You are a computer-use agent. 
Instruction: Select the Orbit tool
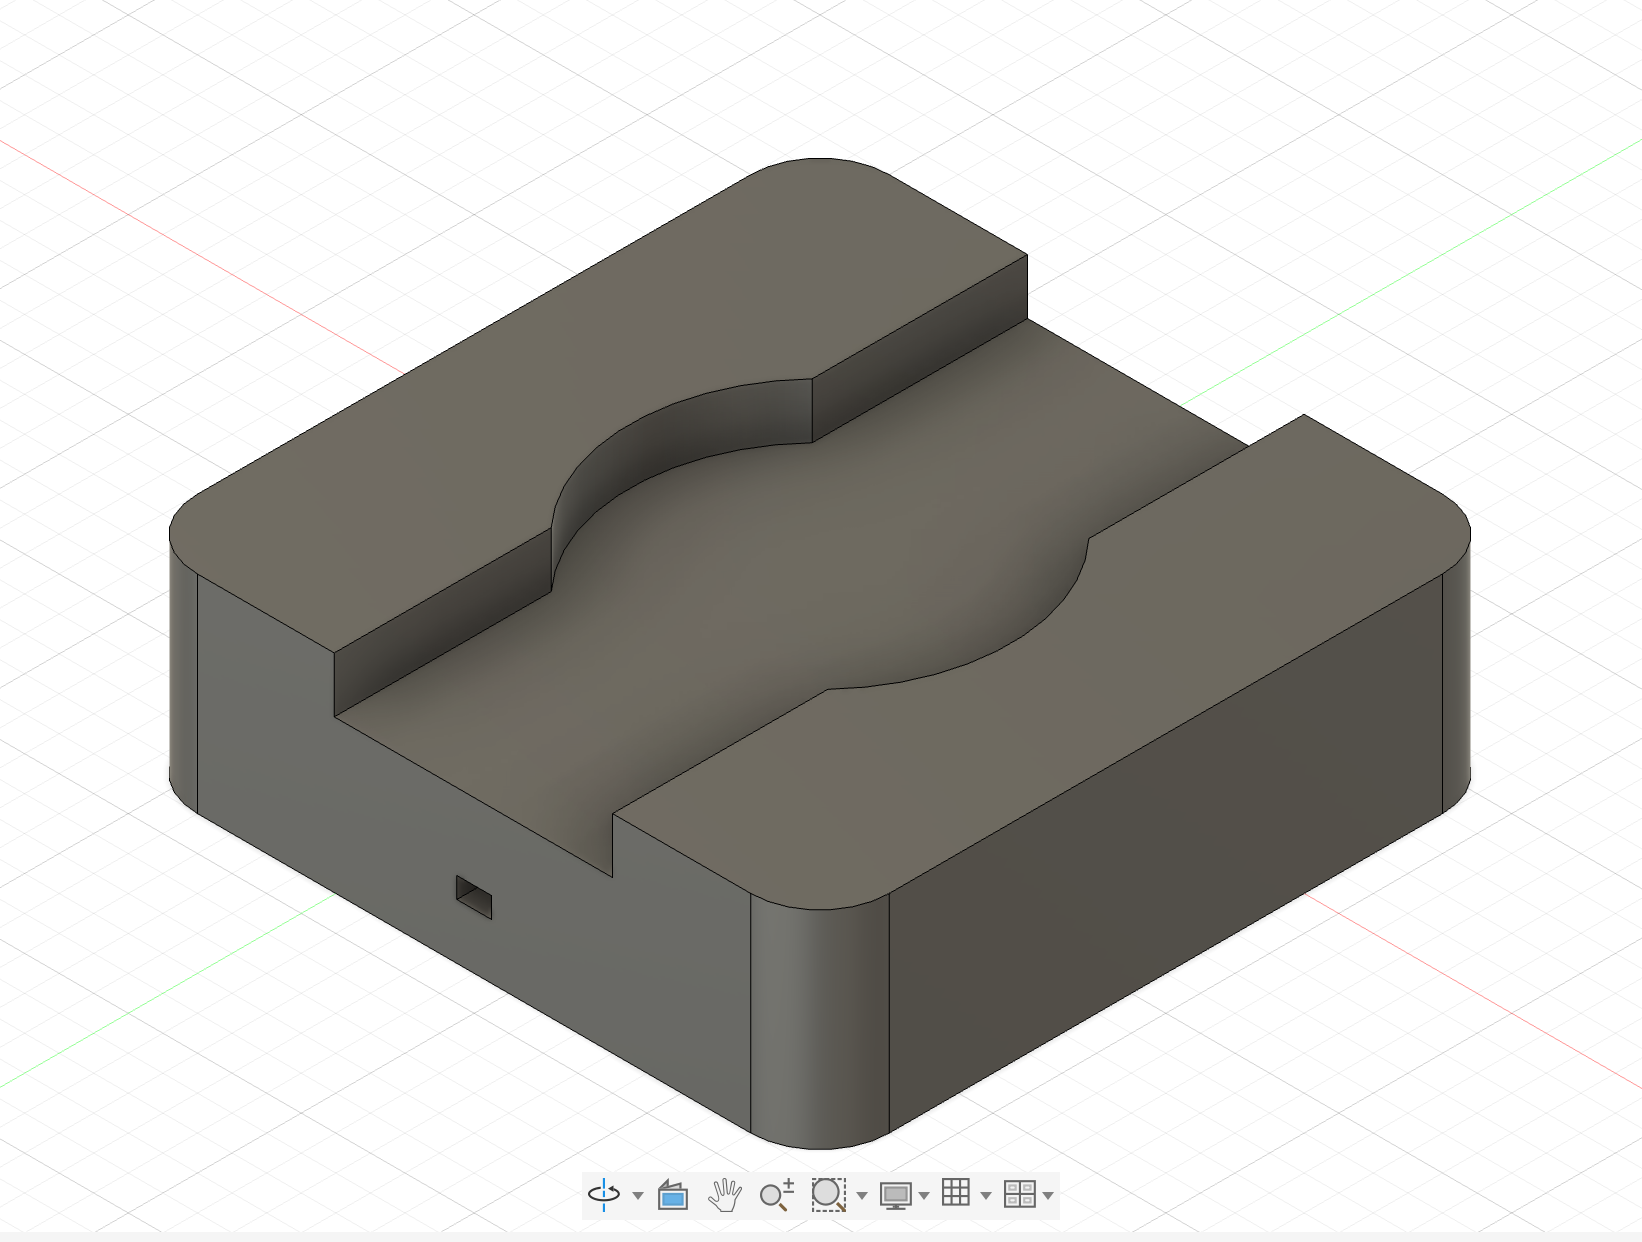[x=604, y=1194]
